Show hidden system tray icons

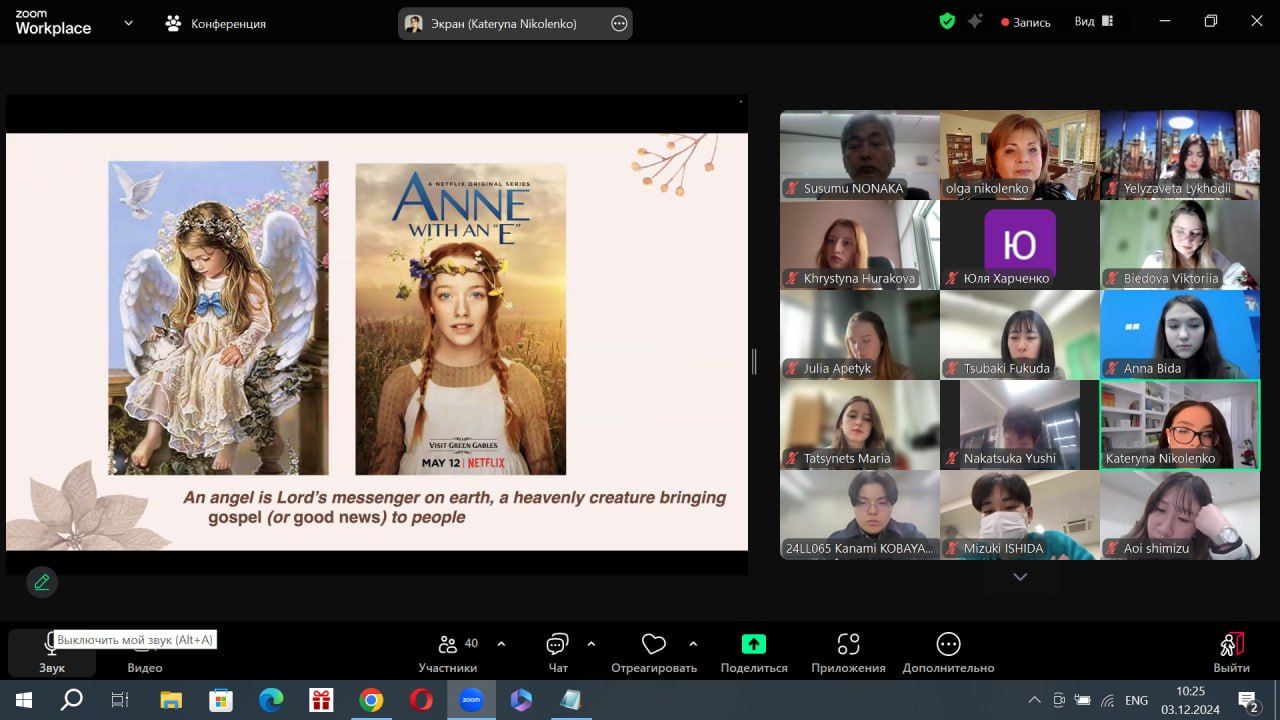1034,700
